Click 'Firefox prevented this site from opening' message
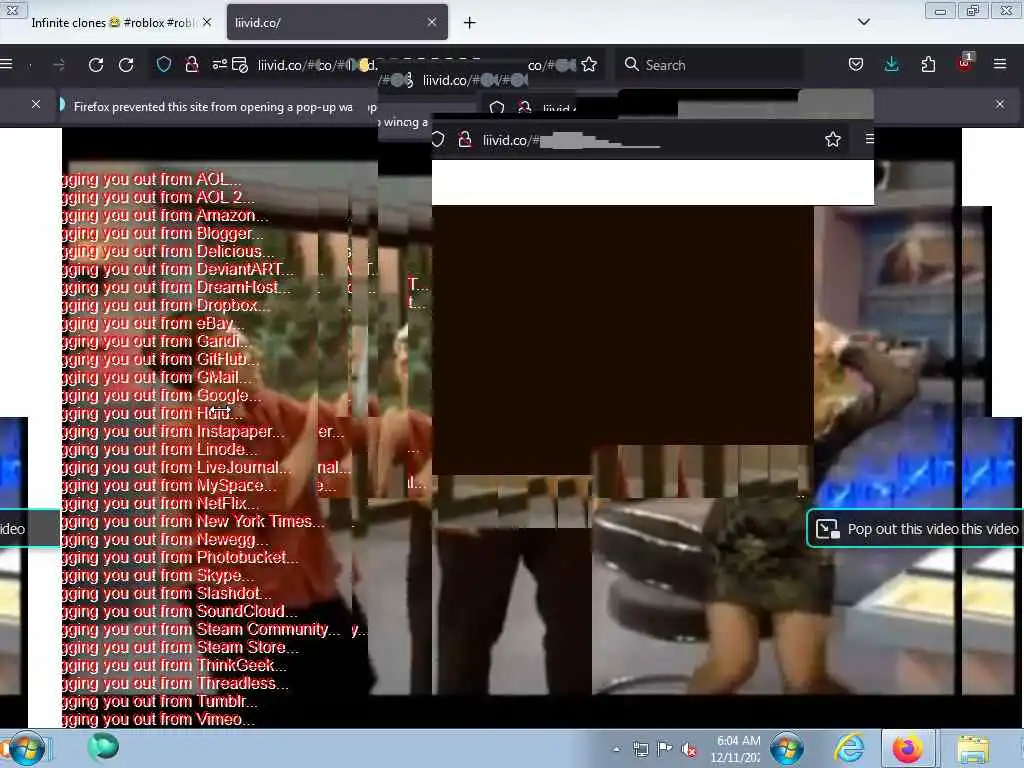The height and width of the screenshot is (768, 1024). point(213,106)
